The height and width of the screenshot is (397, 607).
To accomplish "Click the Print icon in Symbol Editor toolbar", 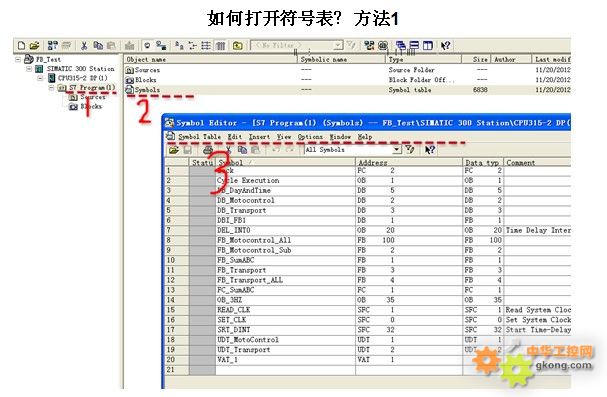I will [208, 150].
